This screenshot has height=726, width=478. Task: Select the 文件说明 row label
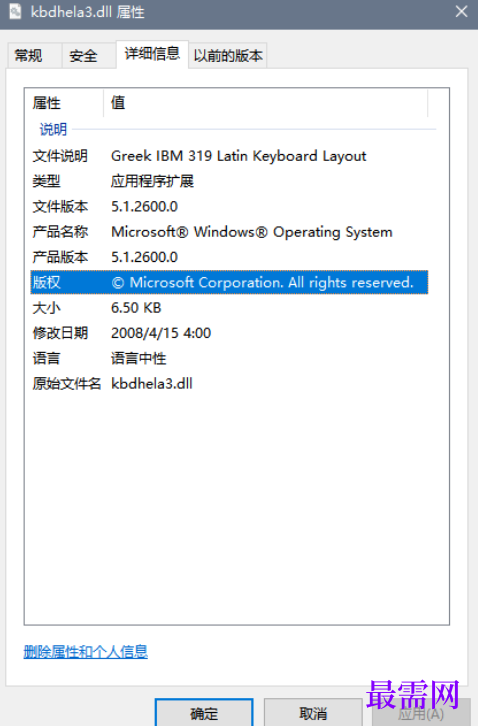click(60, 156)
